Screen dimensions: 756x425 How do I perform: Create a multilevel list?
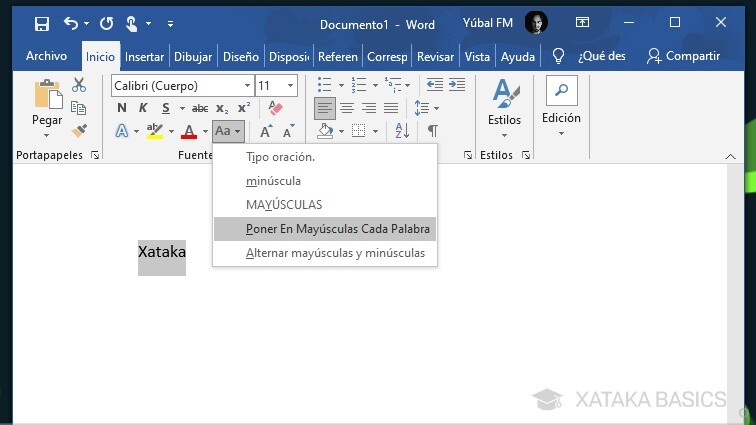coord(393,85)
